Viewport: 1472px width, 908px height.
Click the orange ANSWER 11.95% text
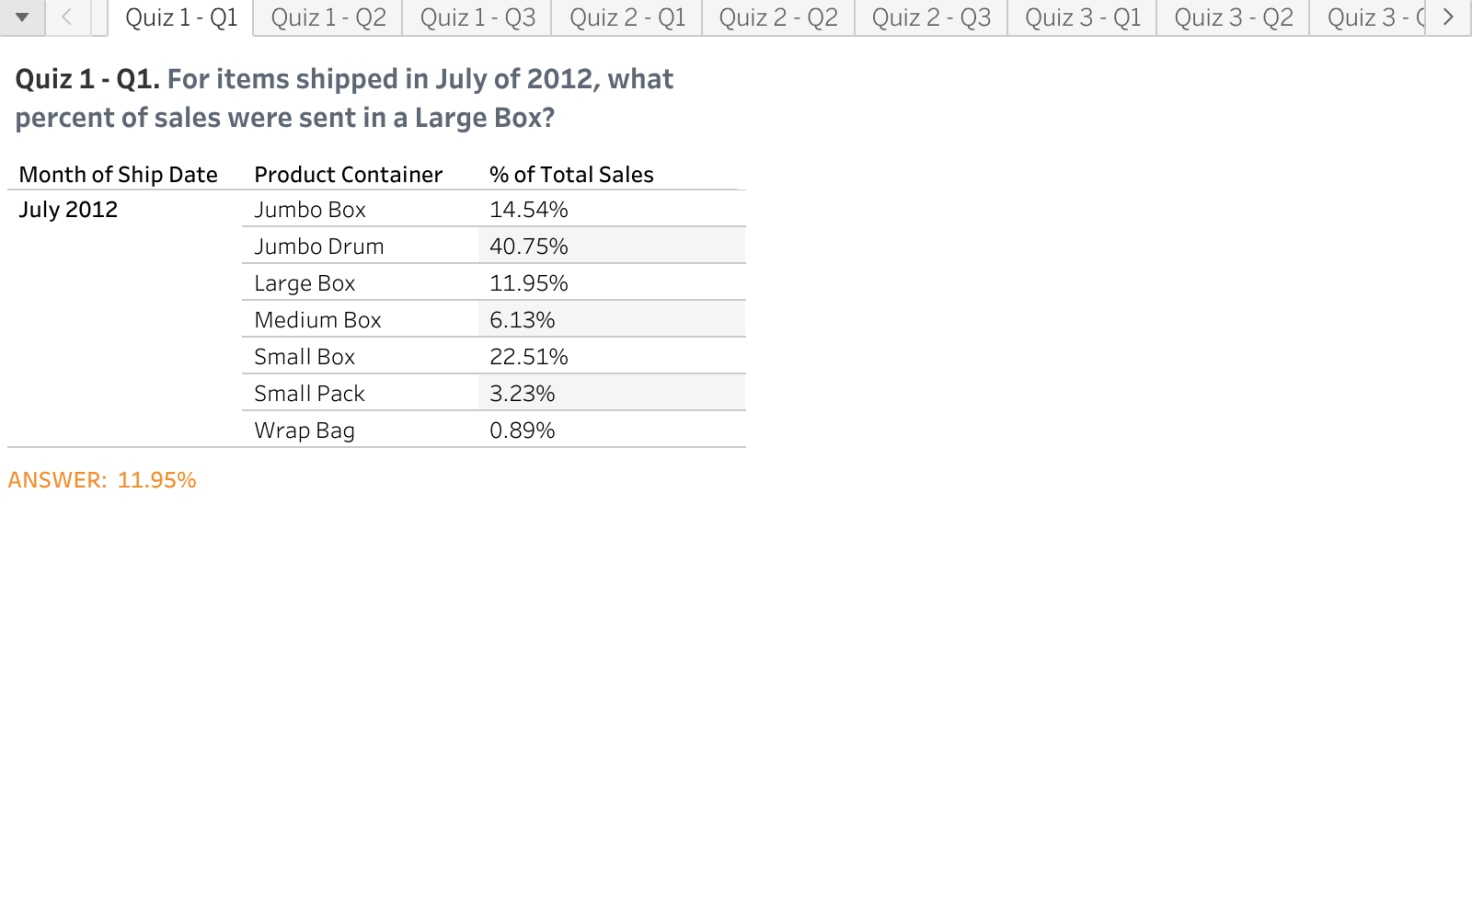(102, 480)
